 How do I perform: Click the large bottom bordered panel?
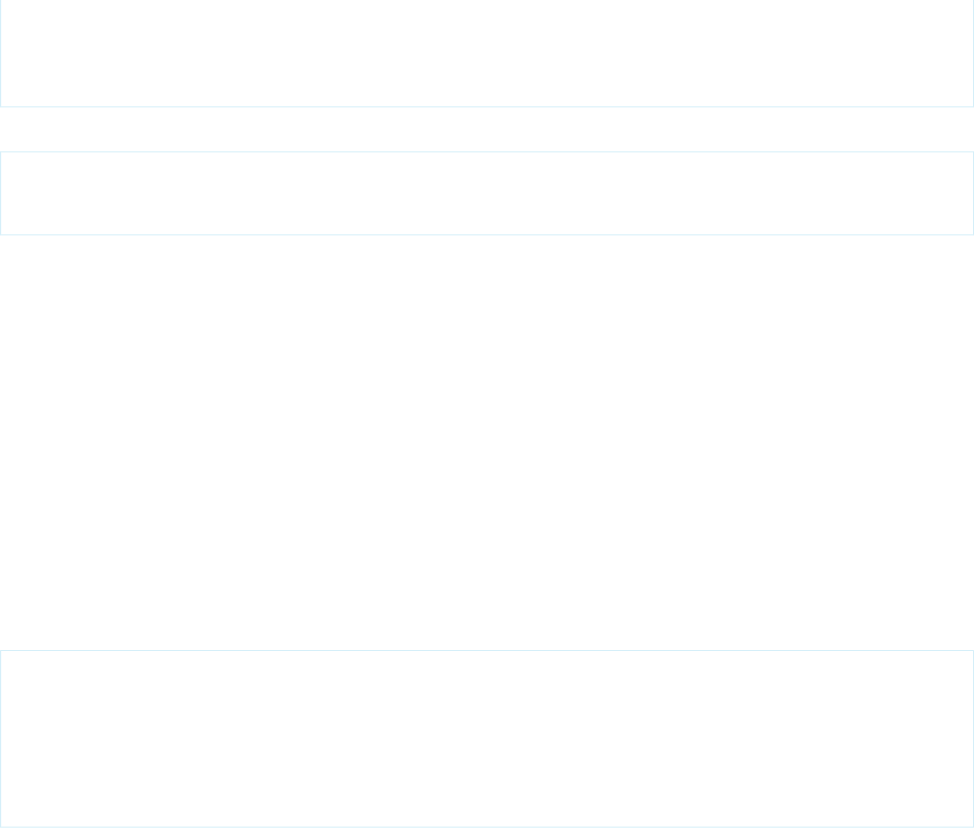tap(487, 739)
